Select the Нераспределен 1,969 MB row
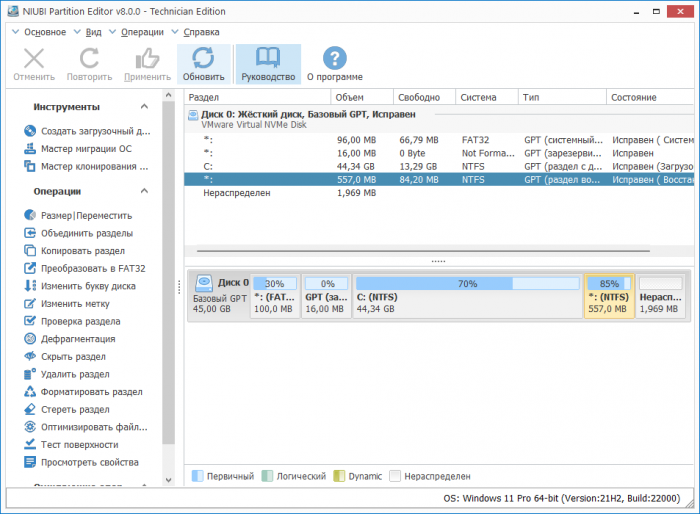This screenshot has width=700, height=514. tap(439, 193)
